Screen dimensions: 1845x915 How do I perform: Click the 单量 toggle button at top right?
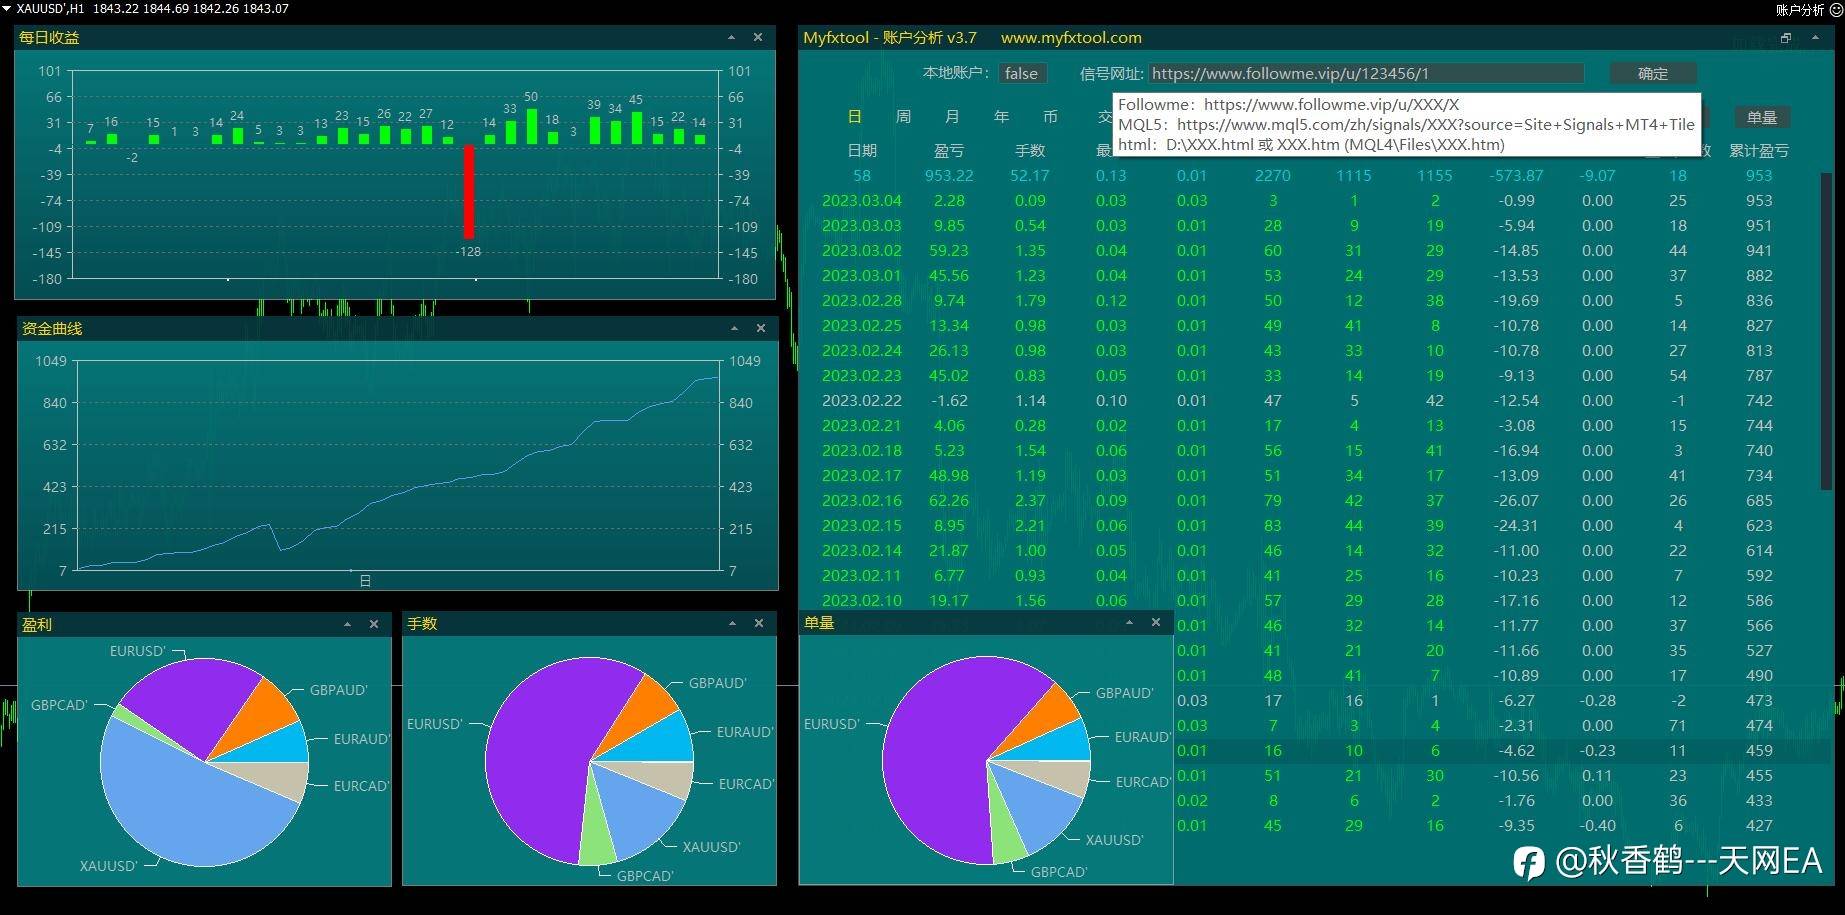(x=1761, y=117)
